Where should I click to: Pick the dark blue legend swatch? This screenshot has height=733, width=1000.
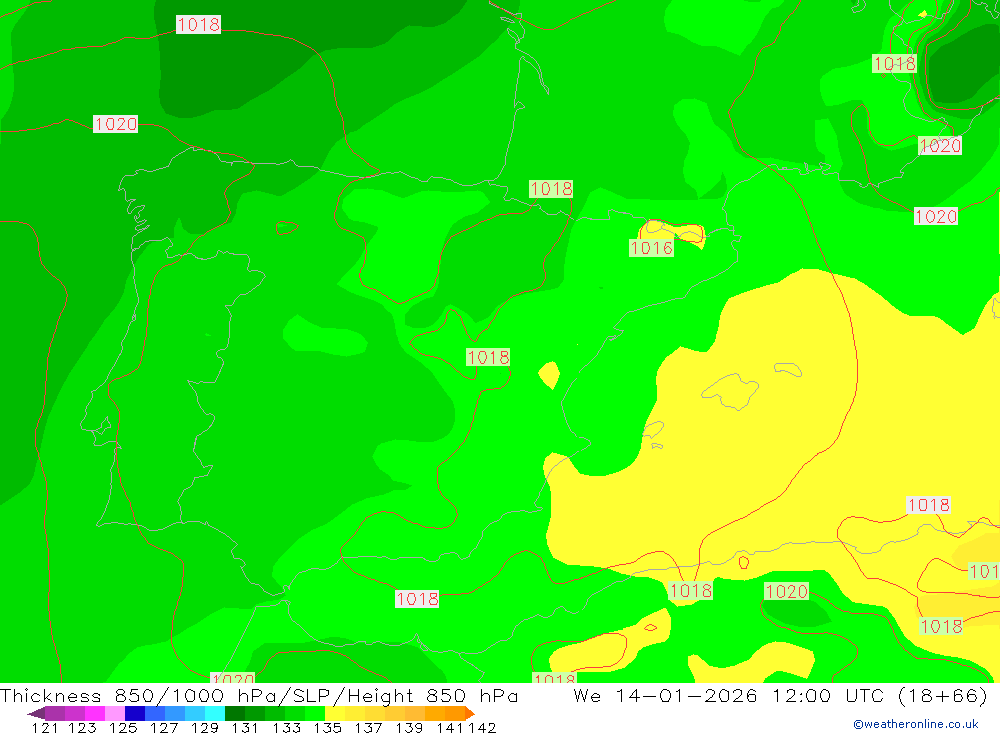(135, 713)
